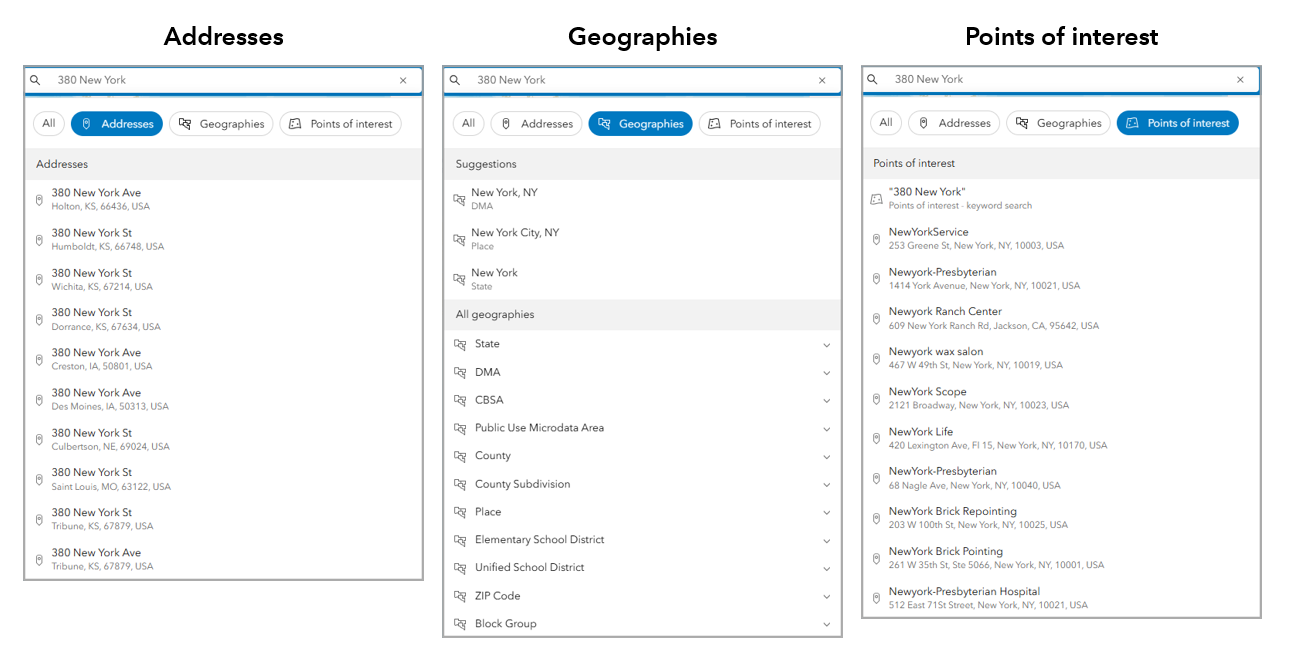Click the keyword search icon for "380 New York"

click(x=876, y=199)
